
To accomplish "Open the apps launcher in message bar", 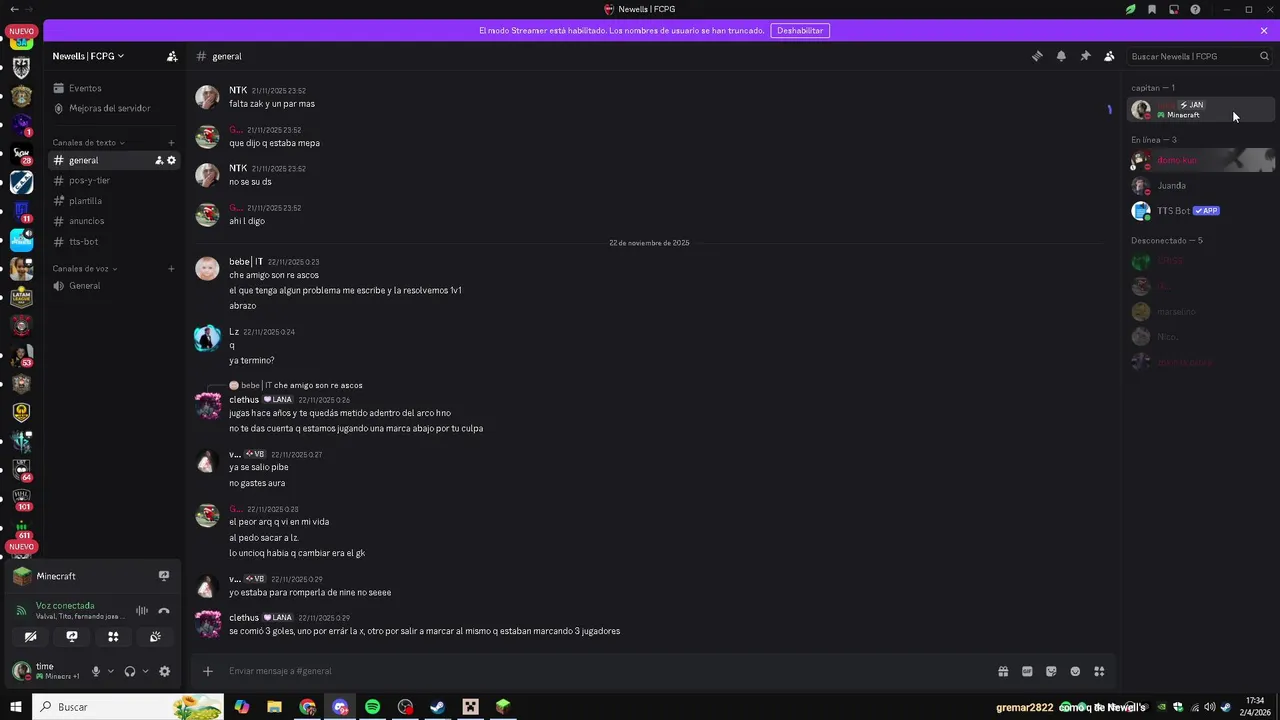I will [x=1099, y=671].
